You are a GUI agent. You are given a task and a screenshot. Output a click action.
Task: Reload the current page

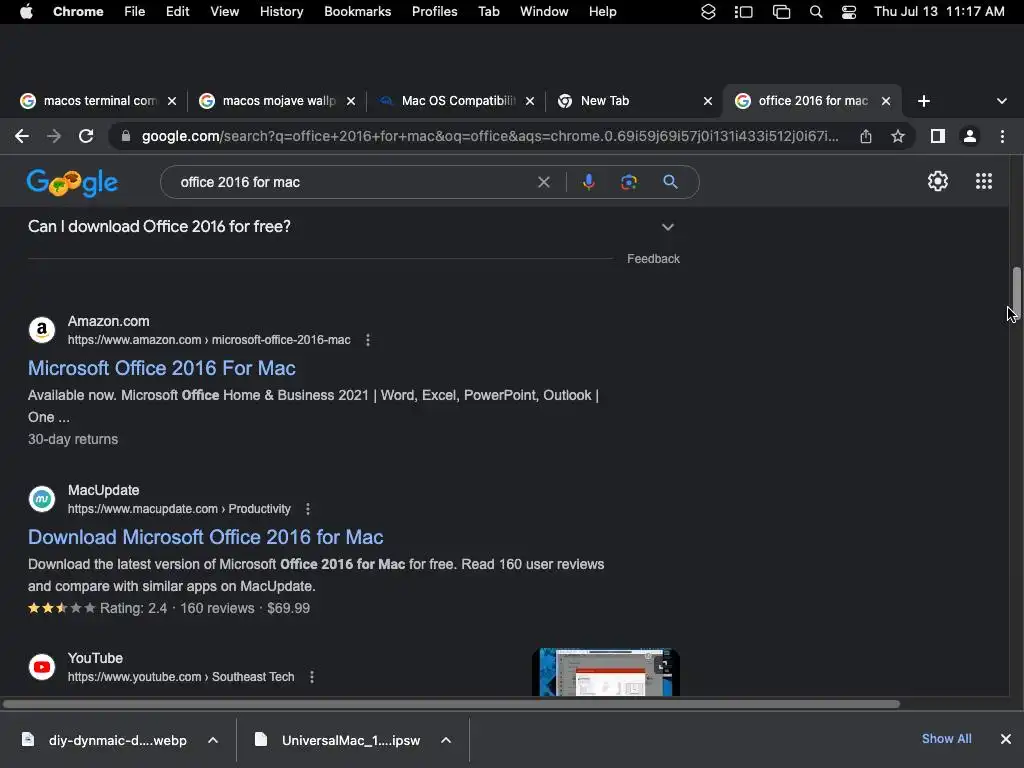pyautogui.click(x=86, y=136)
